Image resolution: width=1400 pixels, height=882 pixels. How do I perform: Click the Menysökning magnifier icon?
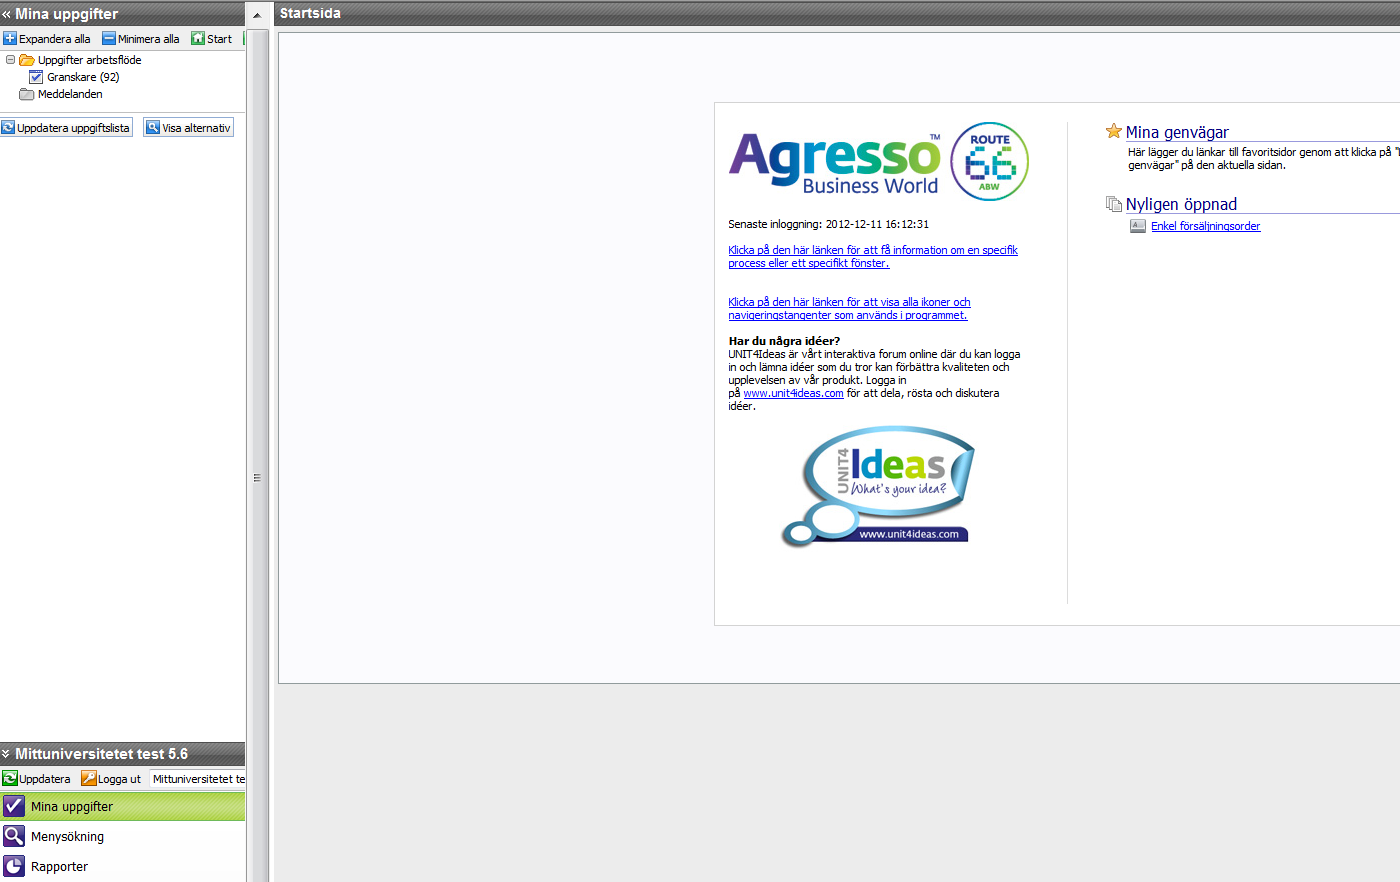click(14, 836)
